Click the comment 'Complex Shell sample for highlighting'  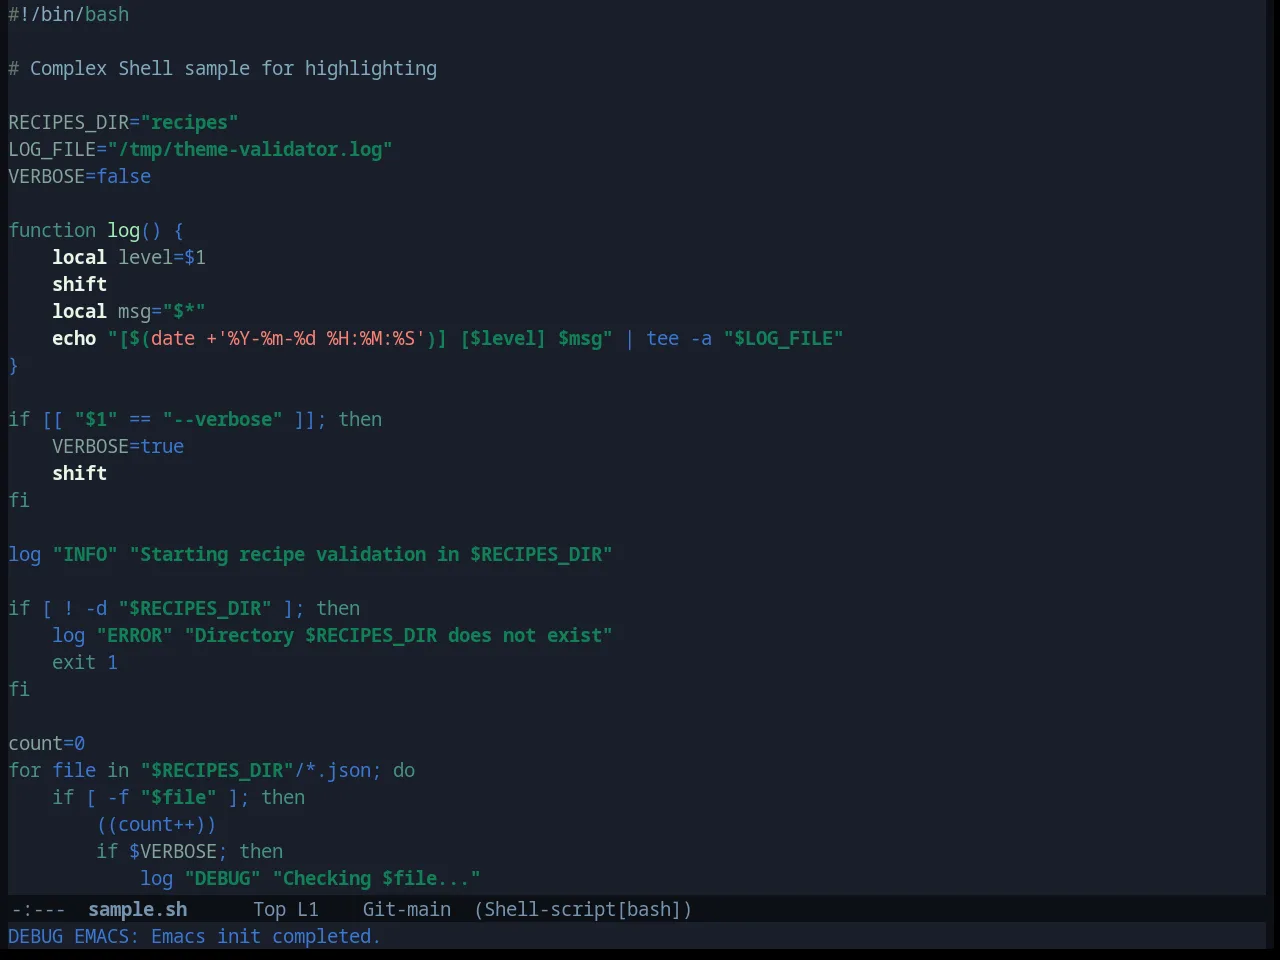pos(233,68)
